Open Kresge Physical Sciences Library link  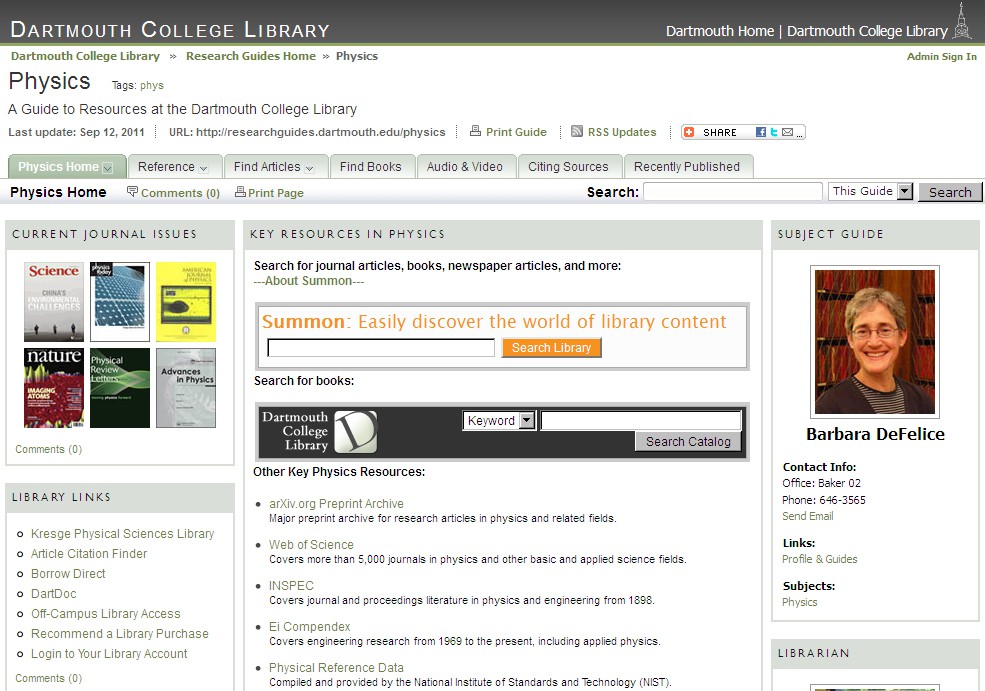123,533
